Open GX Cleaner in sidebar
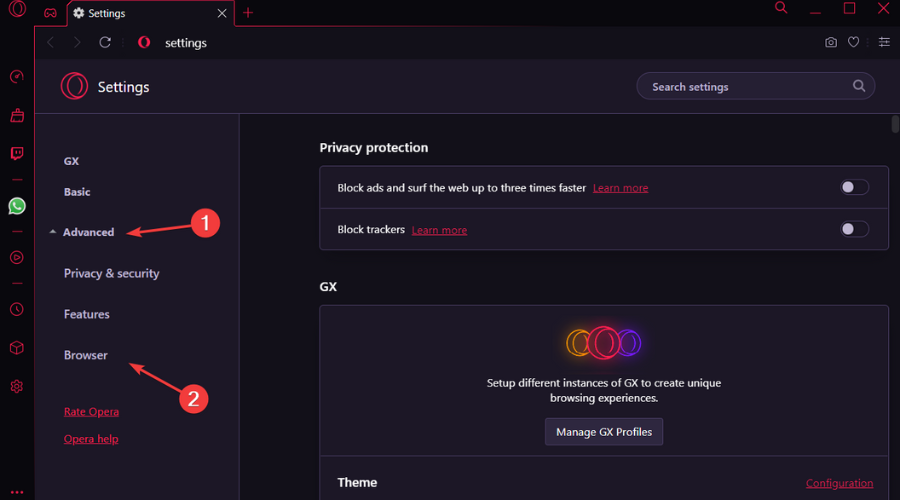The width and height of the screenshot is (900, 500). pos(17,115)
